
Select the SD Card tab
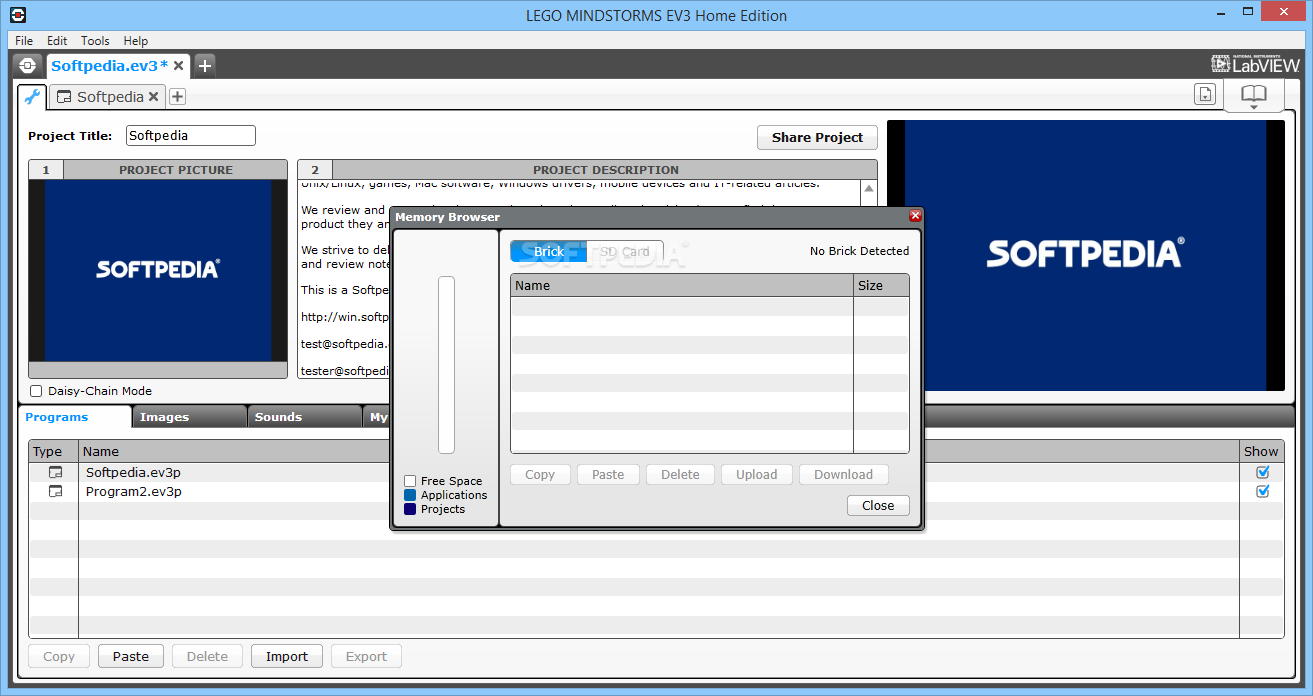[x=625, y=252]
